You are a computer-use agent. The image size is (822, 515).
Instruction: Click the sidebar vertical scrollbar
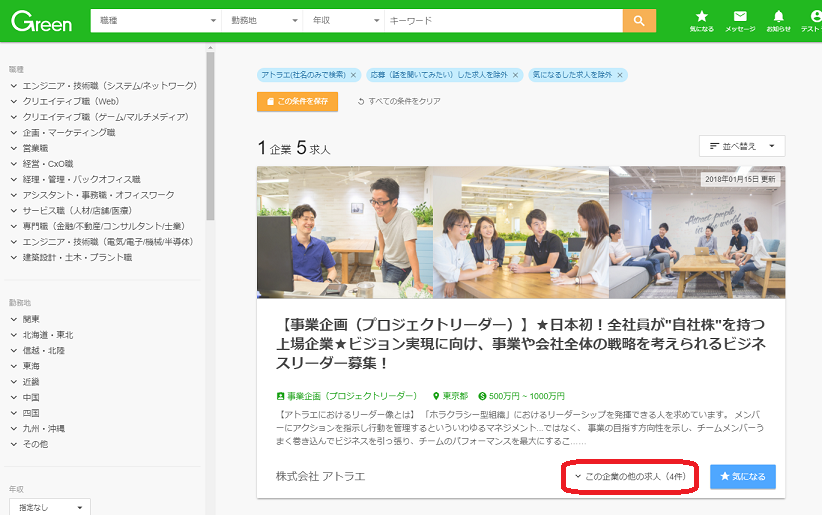pos(210,136)
